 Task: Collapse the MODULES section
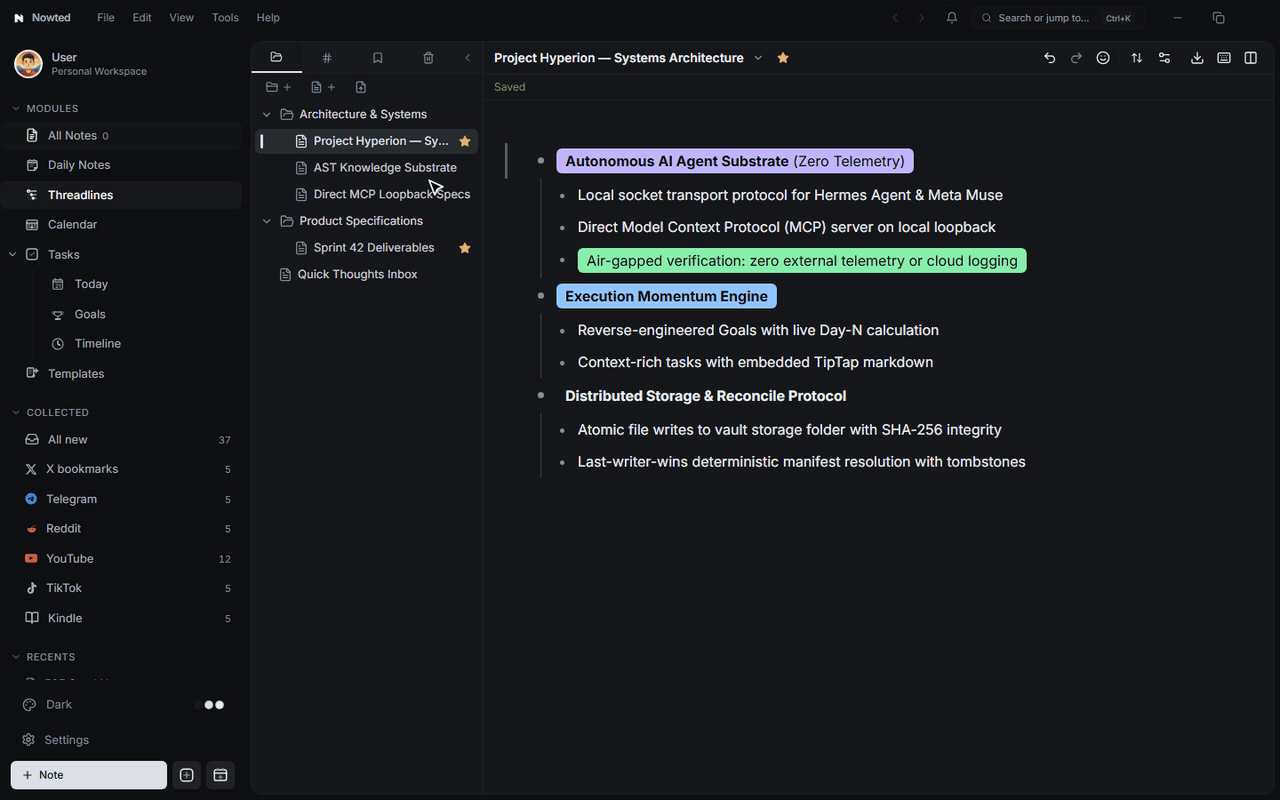tap(16, 108)
